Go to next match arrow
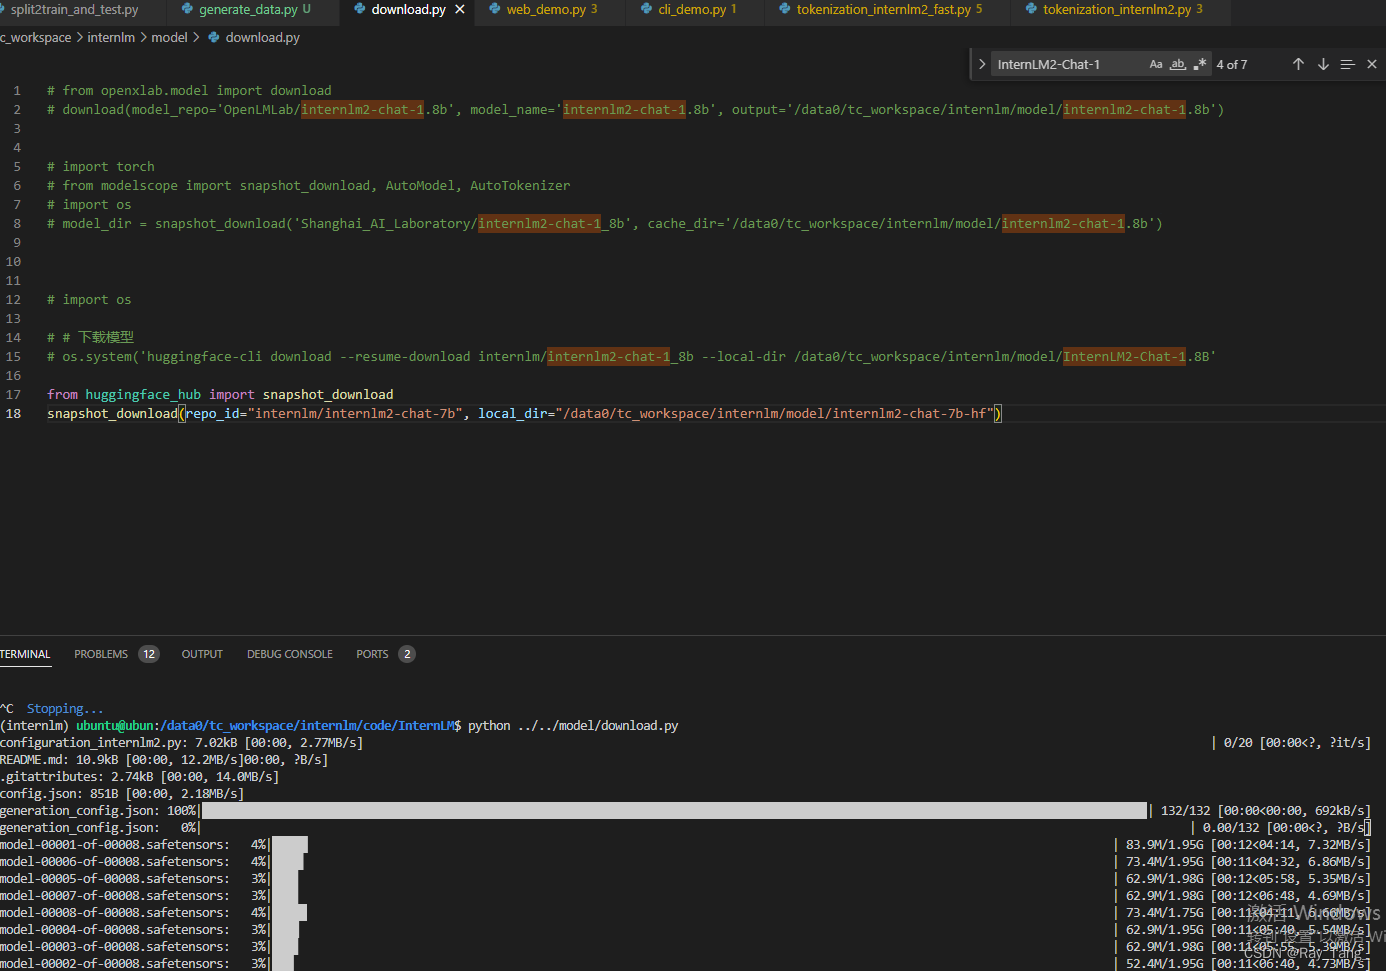 tap(1323, 64)
